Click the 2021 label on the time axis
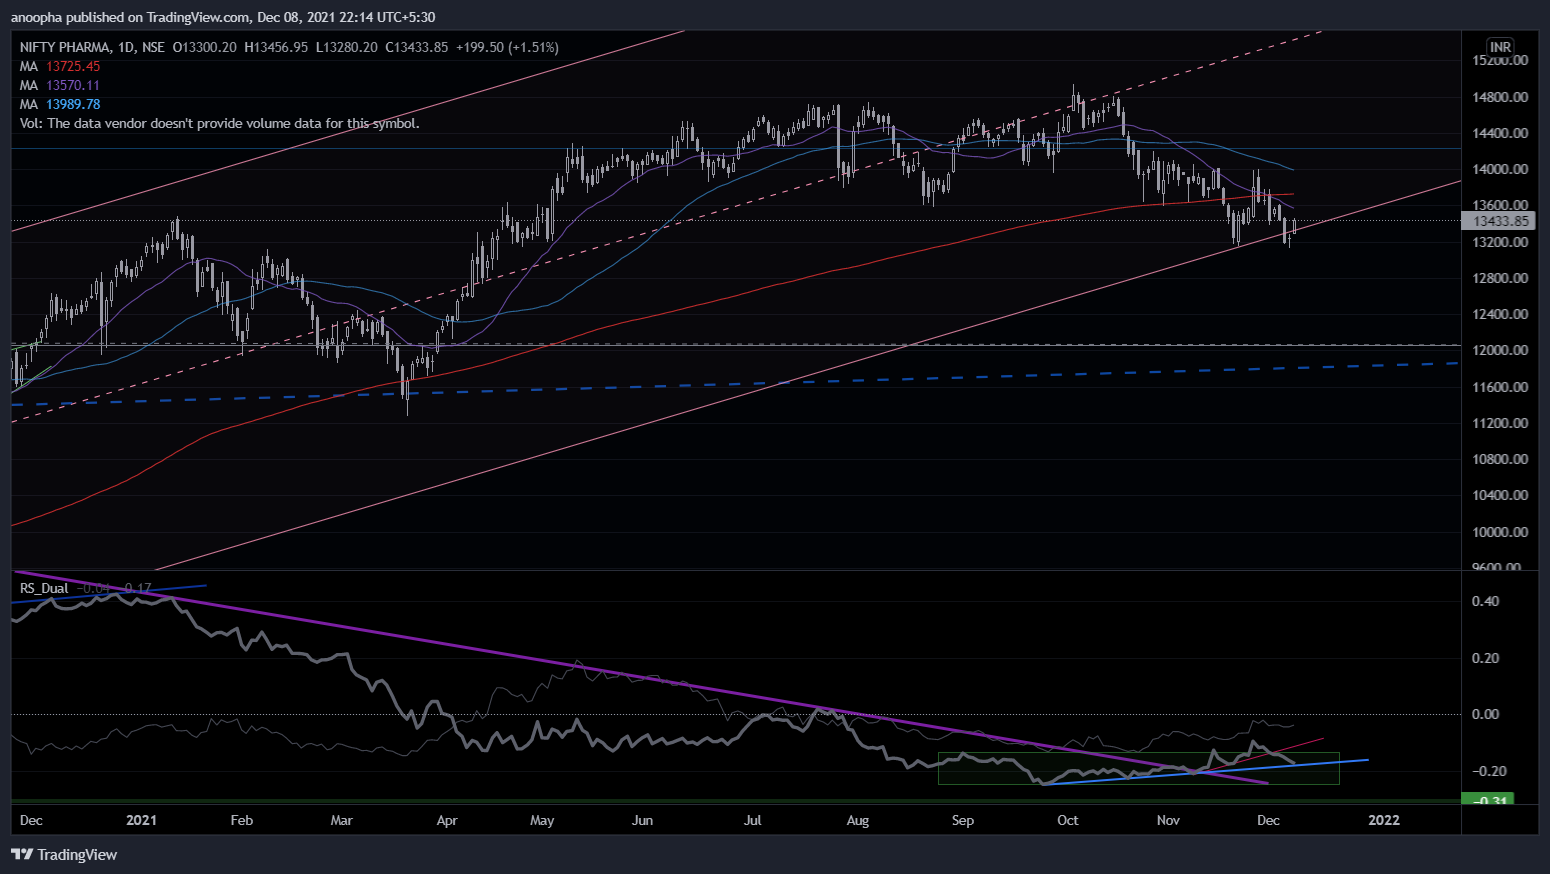The height and width of the screenshot is (874, 1550). [x=141, y=820]
